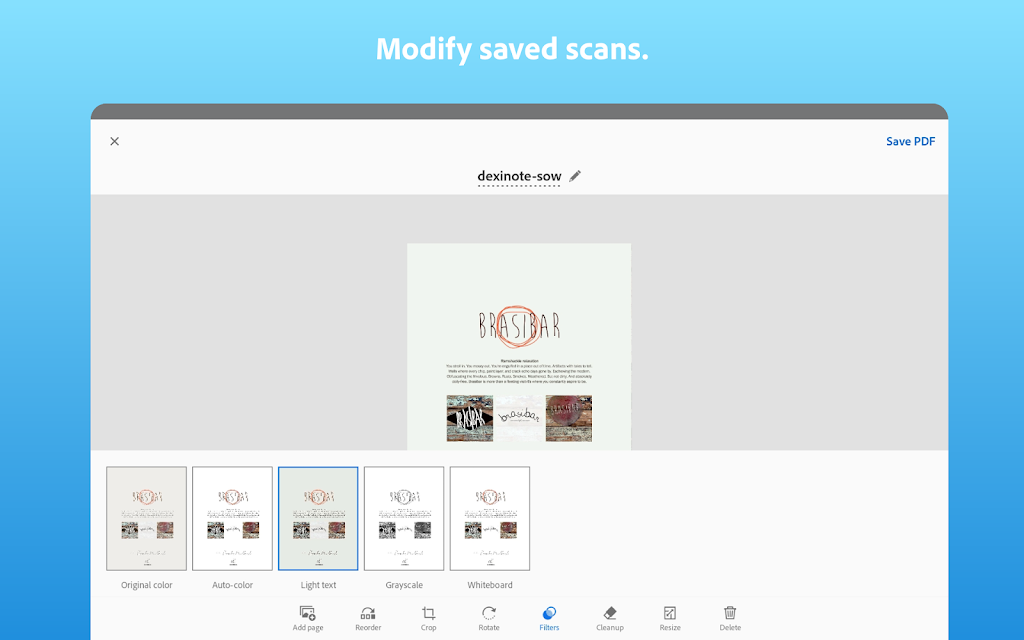Screen dimensions: 1024x640
Task: Select the Reorder pages icon
Action: 368,618
